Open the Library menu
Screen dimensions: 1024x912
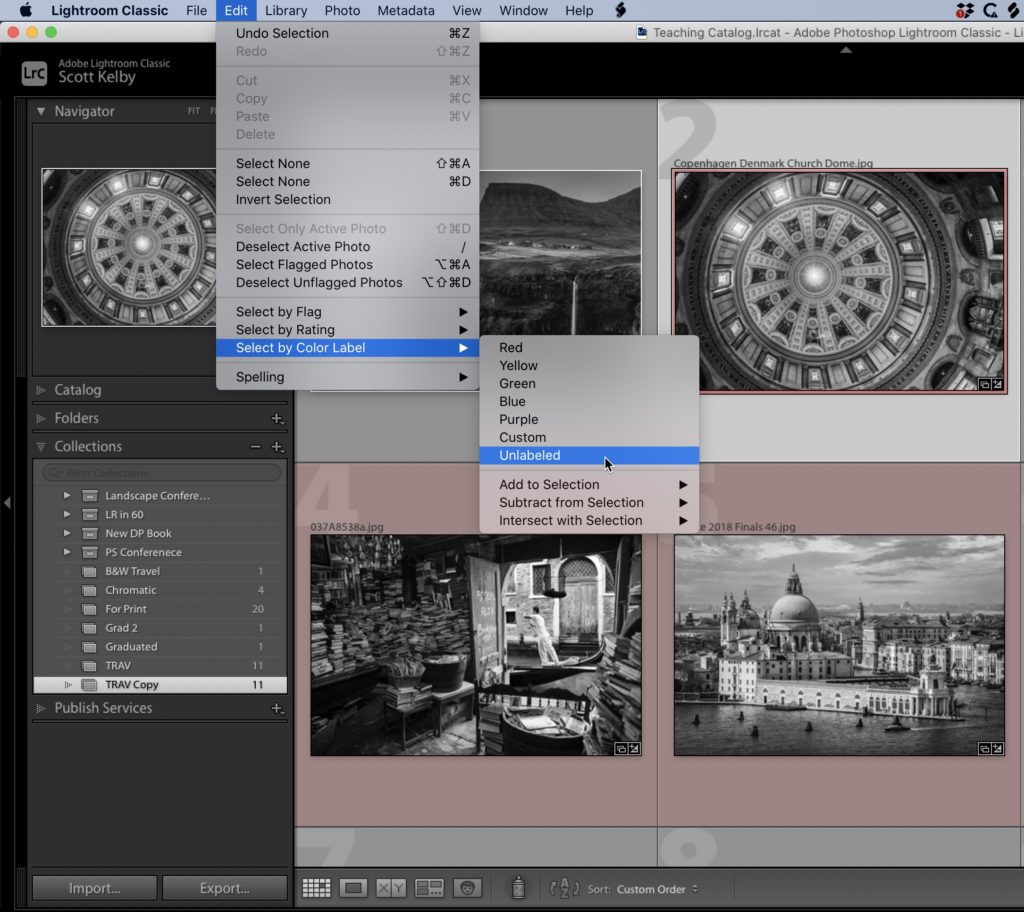click(x=286, y=10)
